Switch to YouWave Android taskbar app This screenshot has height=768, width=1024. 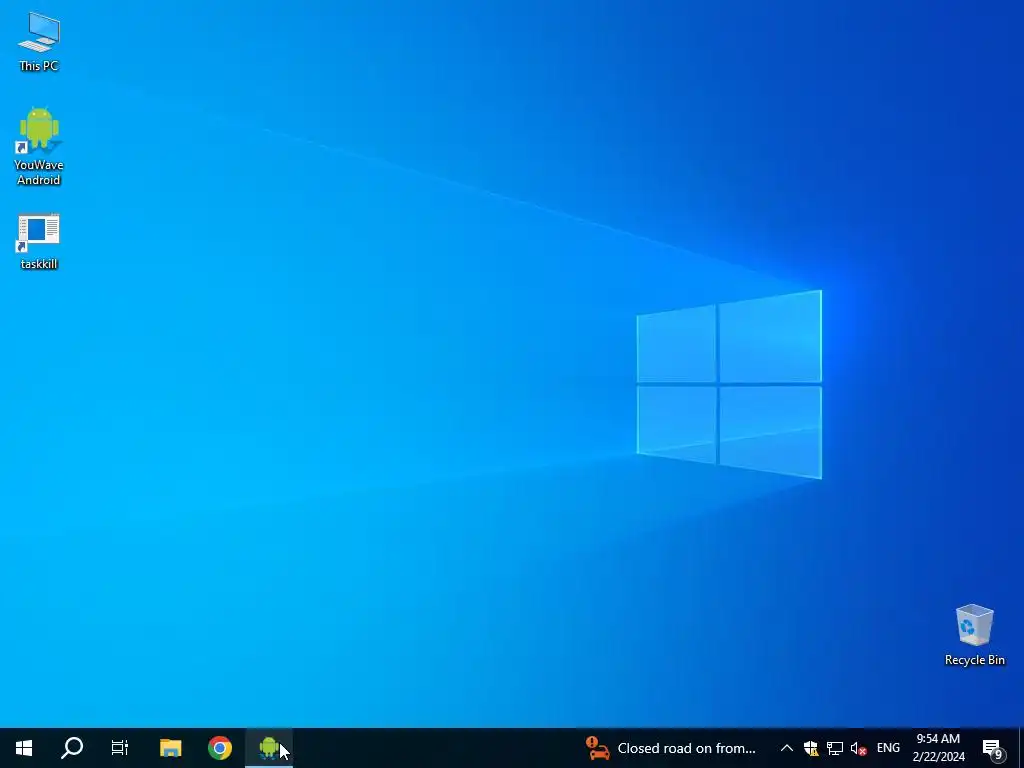coord(269,748)
